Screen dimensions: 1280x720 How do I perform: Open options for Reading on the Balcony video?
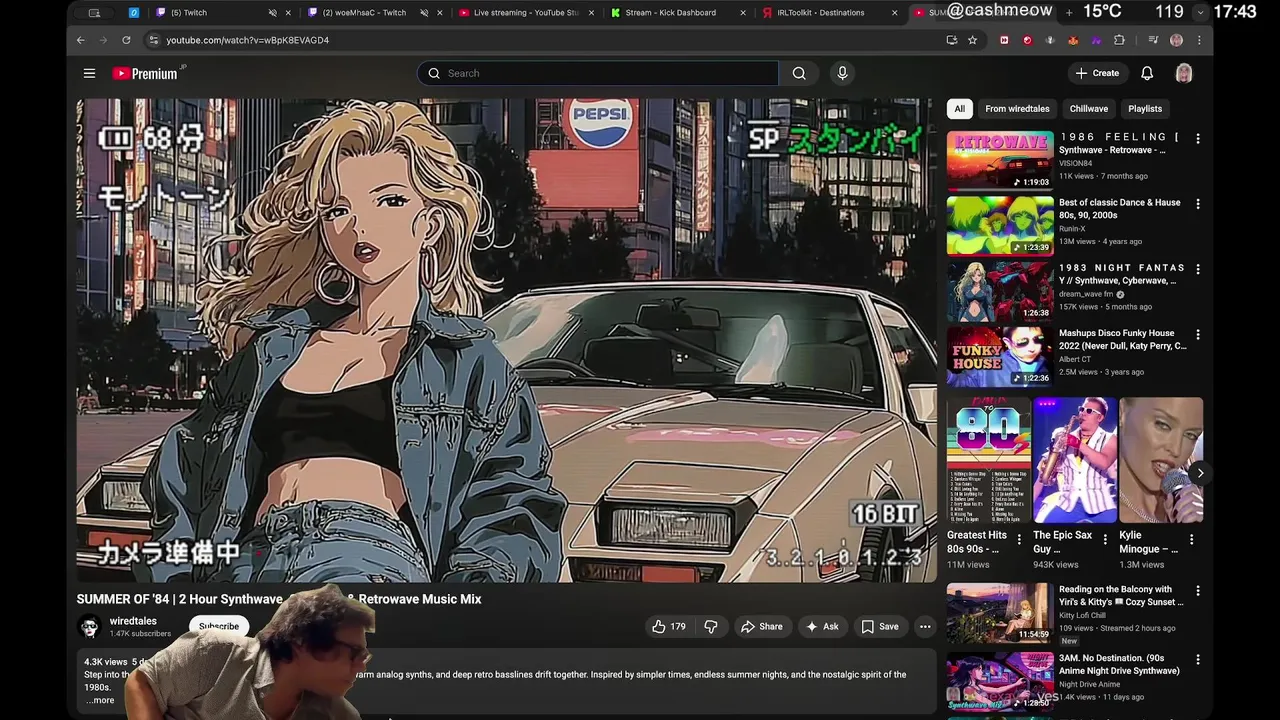[x=1198, y=591]
